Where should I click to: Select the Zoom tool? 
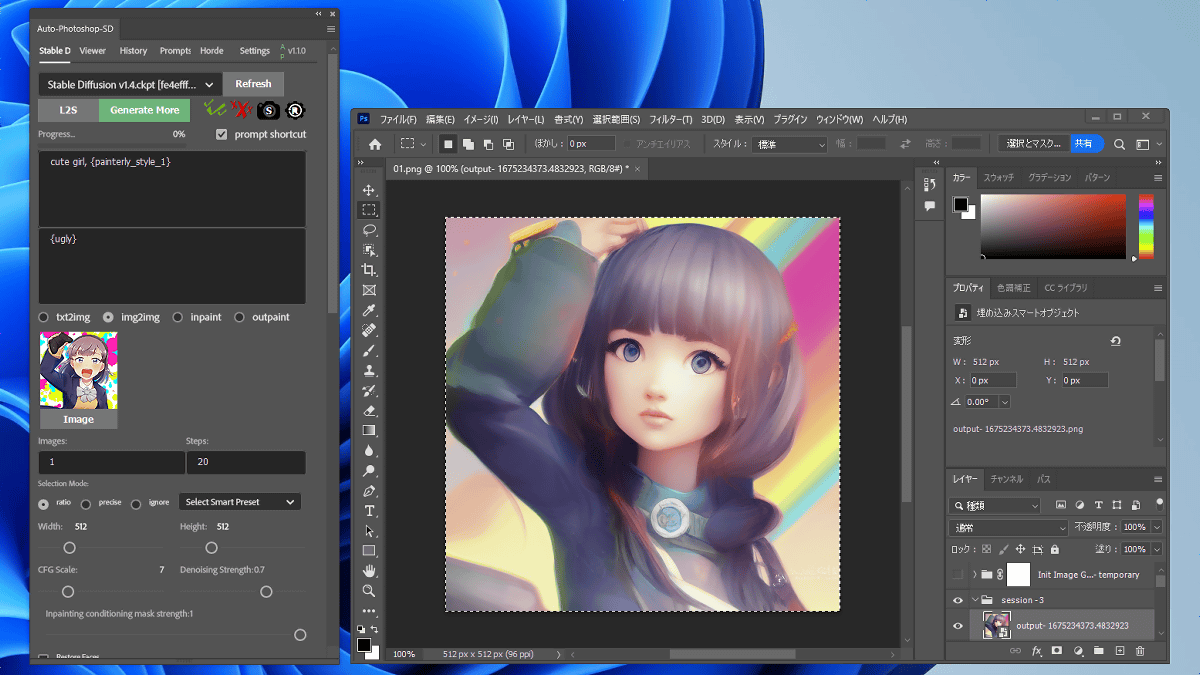pyautogui.click(x=369, y=591)
